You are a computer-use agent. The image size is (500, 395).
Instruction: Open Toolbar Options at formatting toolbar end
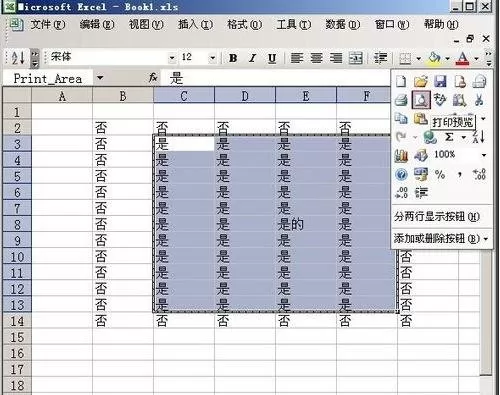coord(488,58)
